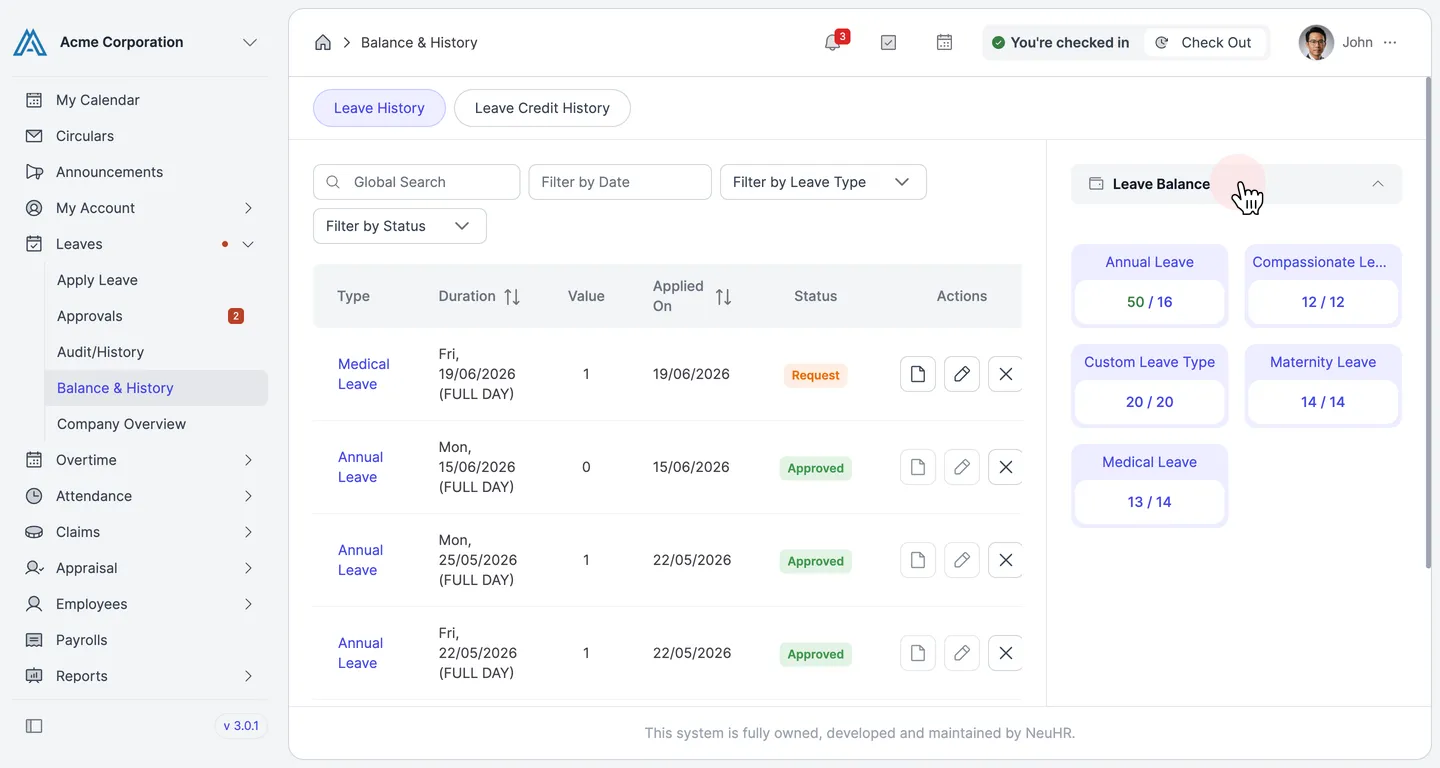Click pencil icon for leave applied 15/06/2026
The width and height of the screenshot is (1440, 768).
point(962,467)
